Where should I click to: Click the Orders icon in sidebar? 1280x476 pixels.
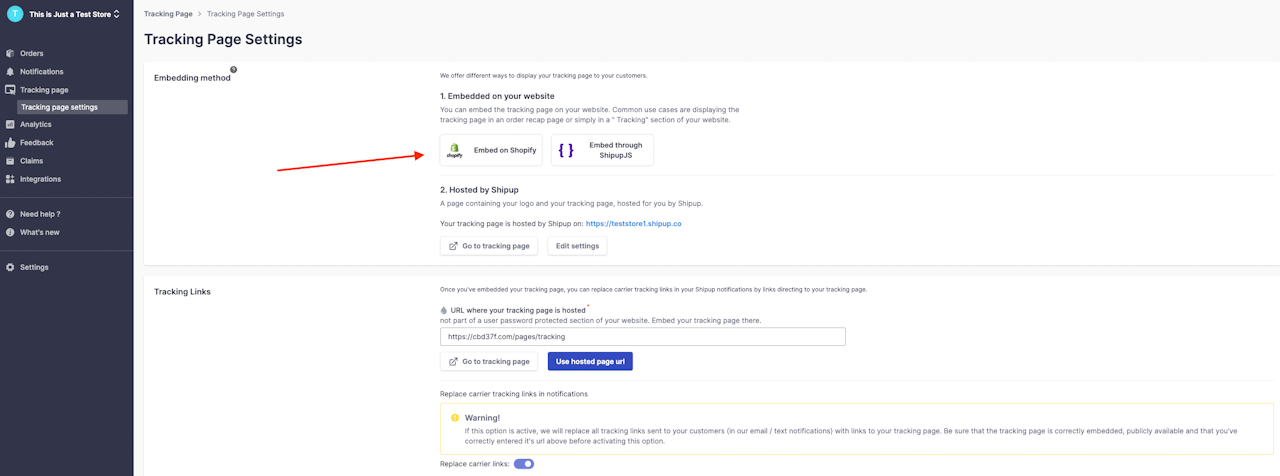click(10, 53)
